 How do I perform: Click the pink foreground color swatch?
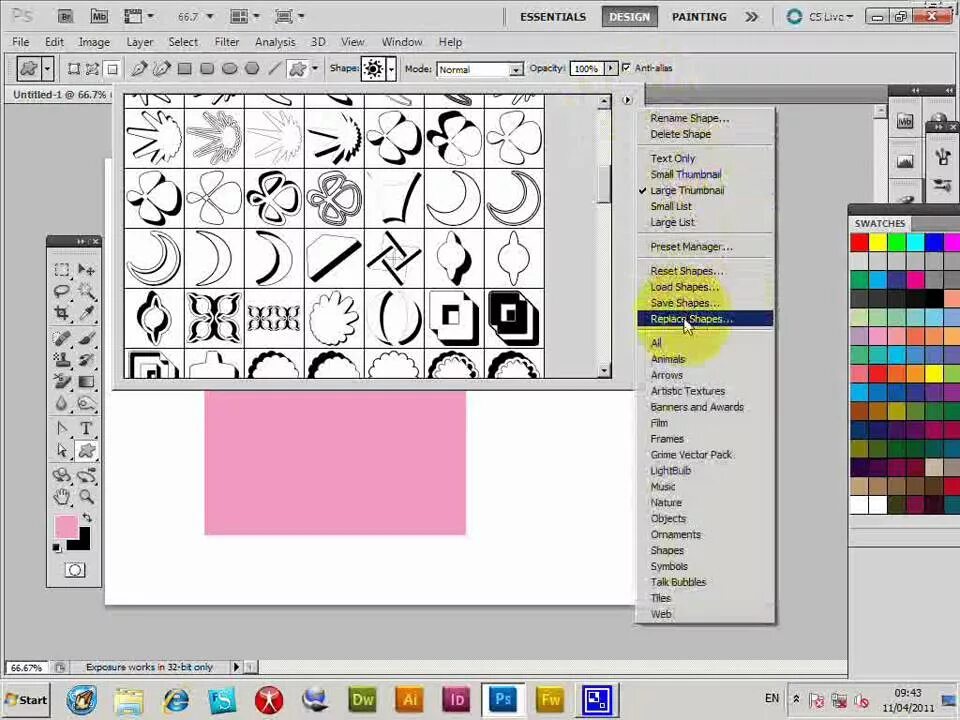click(66, 527)
